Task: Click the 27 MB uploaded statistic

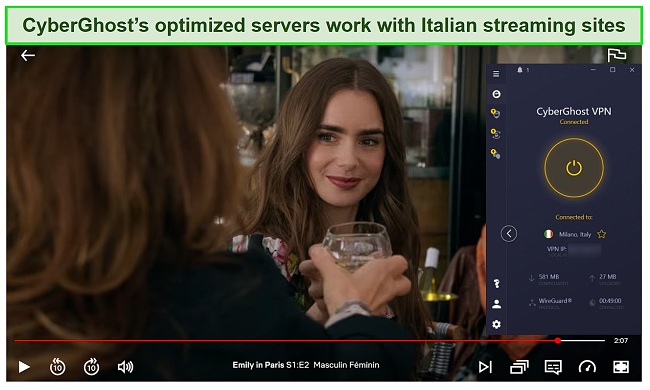Action: (608, 276)
